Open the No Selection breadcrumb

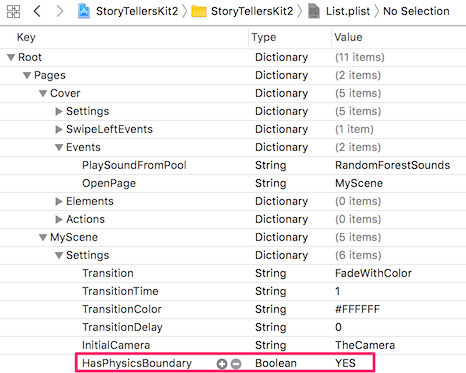click(x=416, y=11)
